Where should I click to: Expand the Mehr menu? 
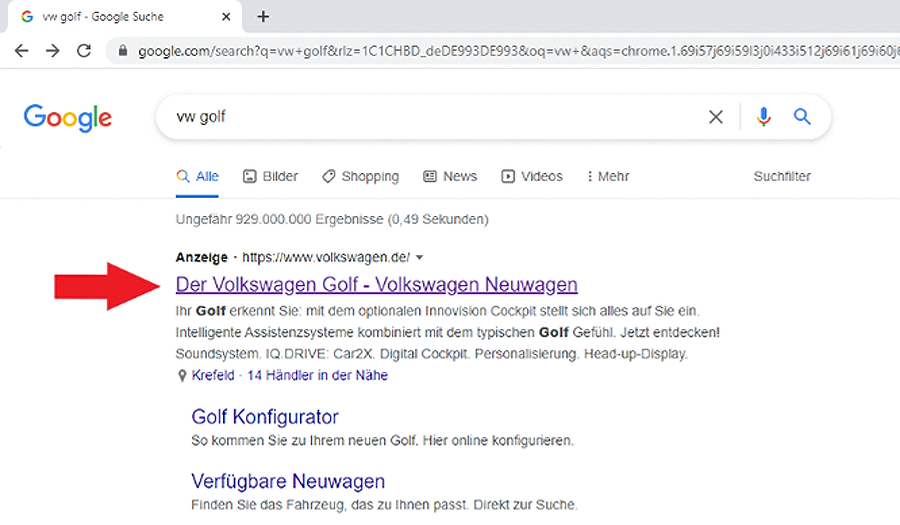[x=608, y=177]
